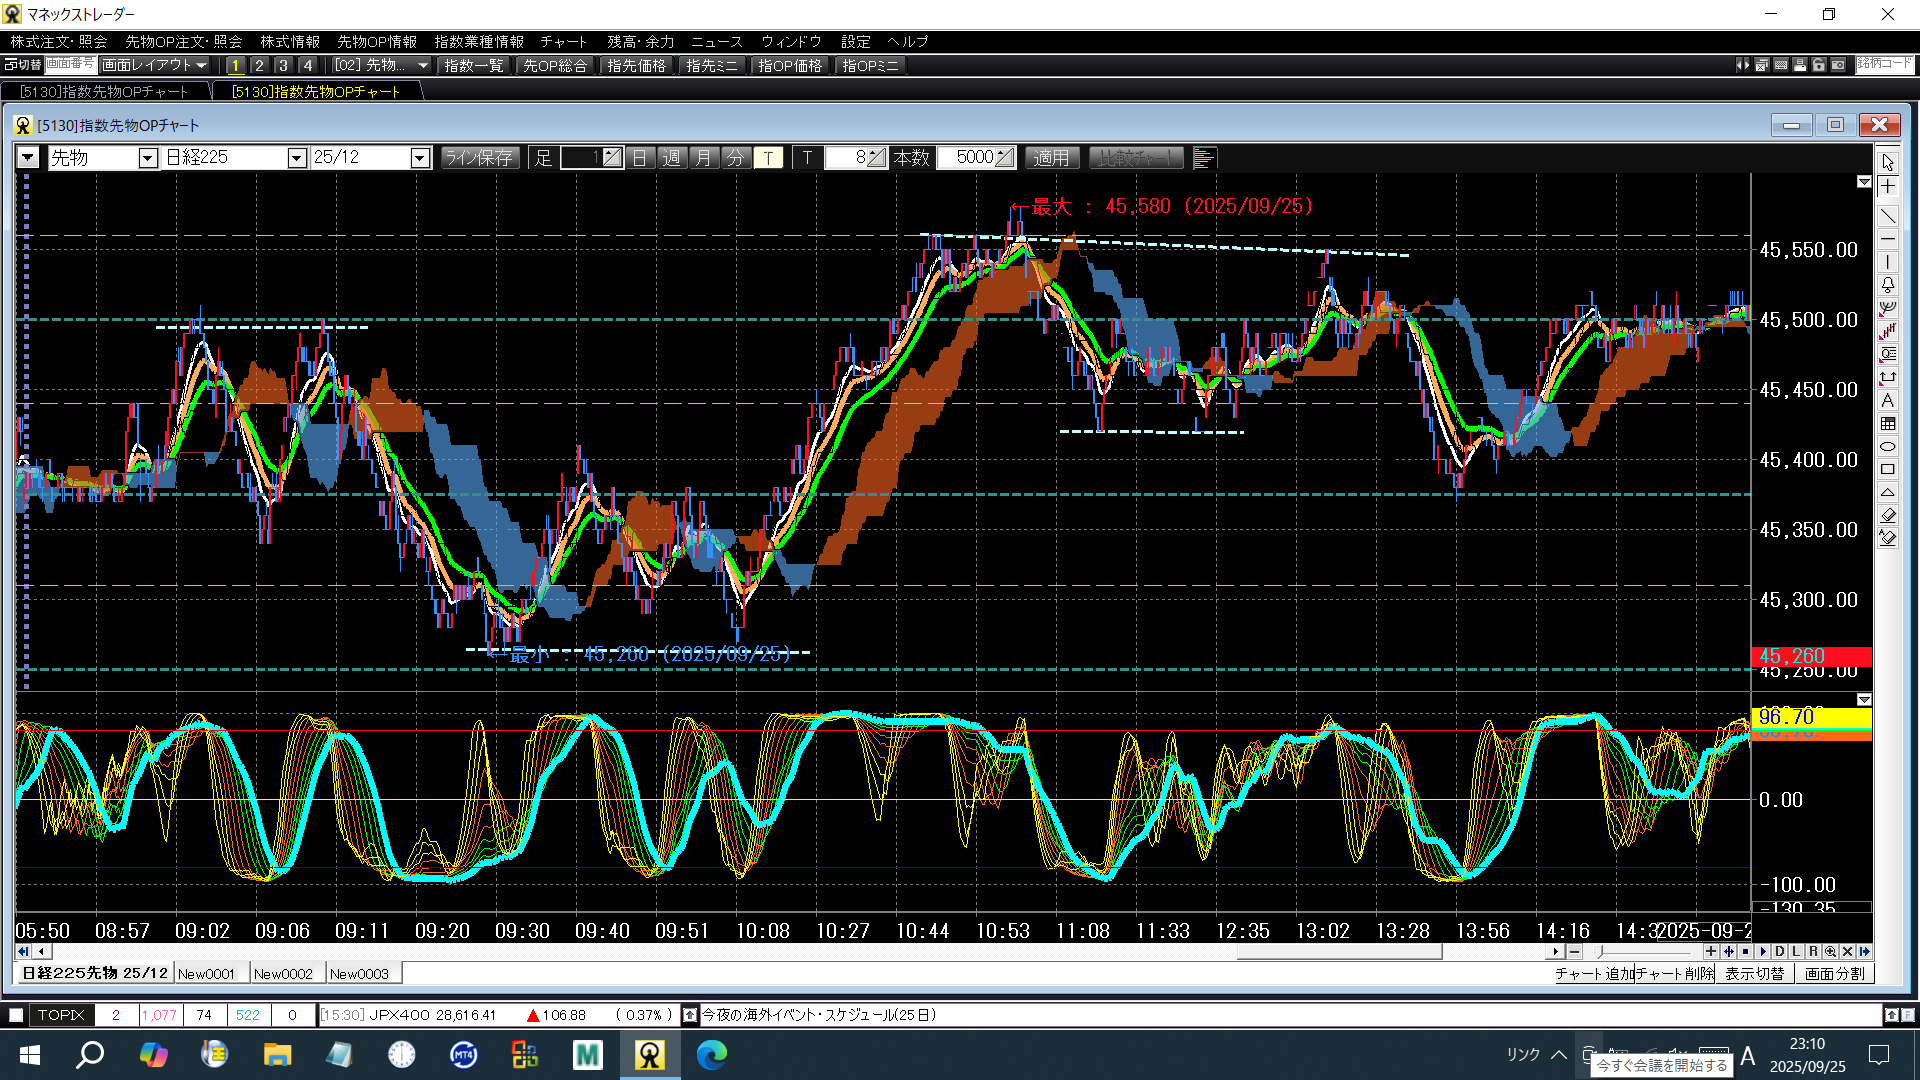Select the rectangle drawing tool

pyautogui.click(x=1887, y=469)
